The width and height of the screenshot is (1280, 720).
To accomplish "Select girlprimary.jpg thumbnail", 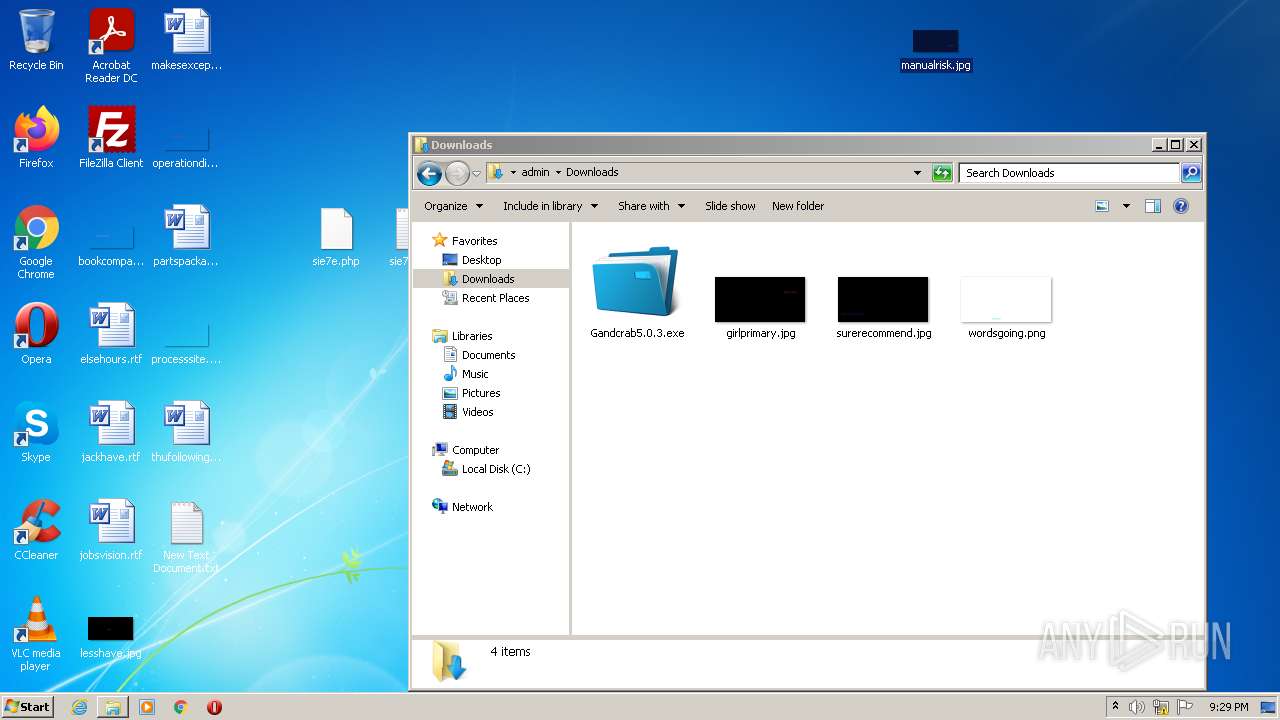I will [x=760, y=308].
